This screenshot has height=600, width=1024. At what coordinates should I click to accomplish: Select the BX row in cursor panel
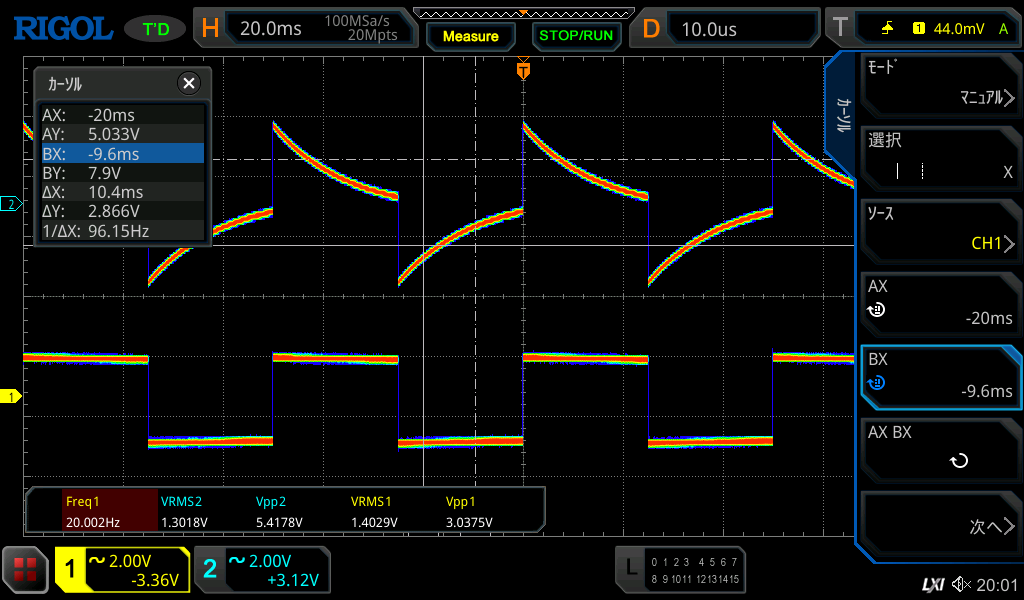121,153
